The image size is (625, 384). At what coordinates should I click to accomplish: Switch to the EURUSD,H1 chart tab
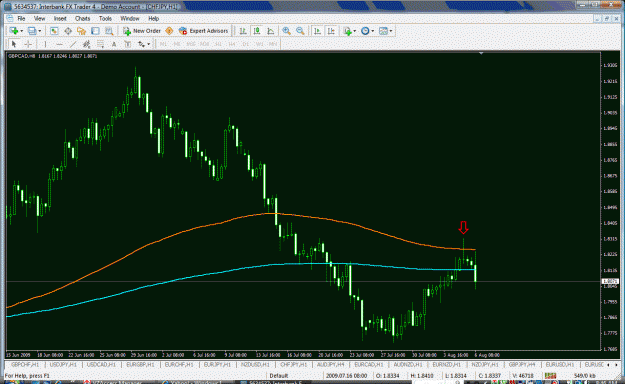coord(559,364)
